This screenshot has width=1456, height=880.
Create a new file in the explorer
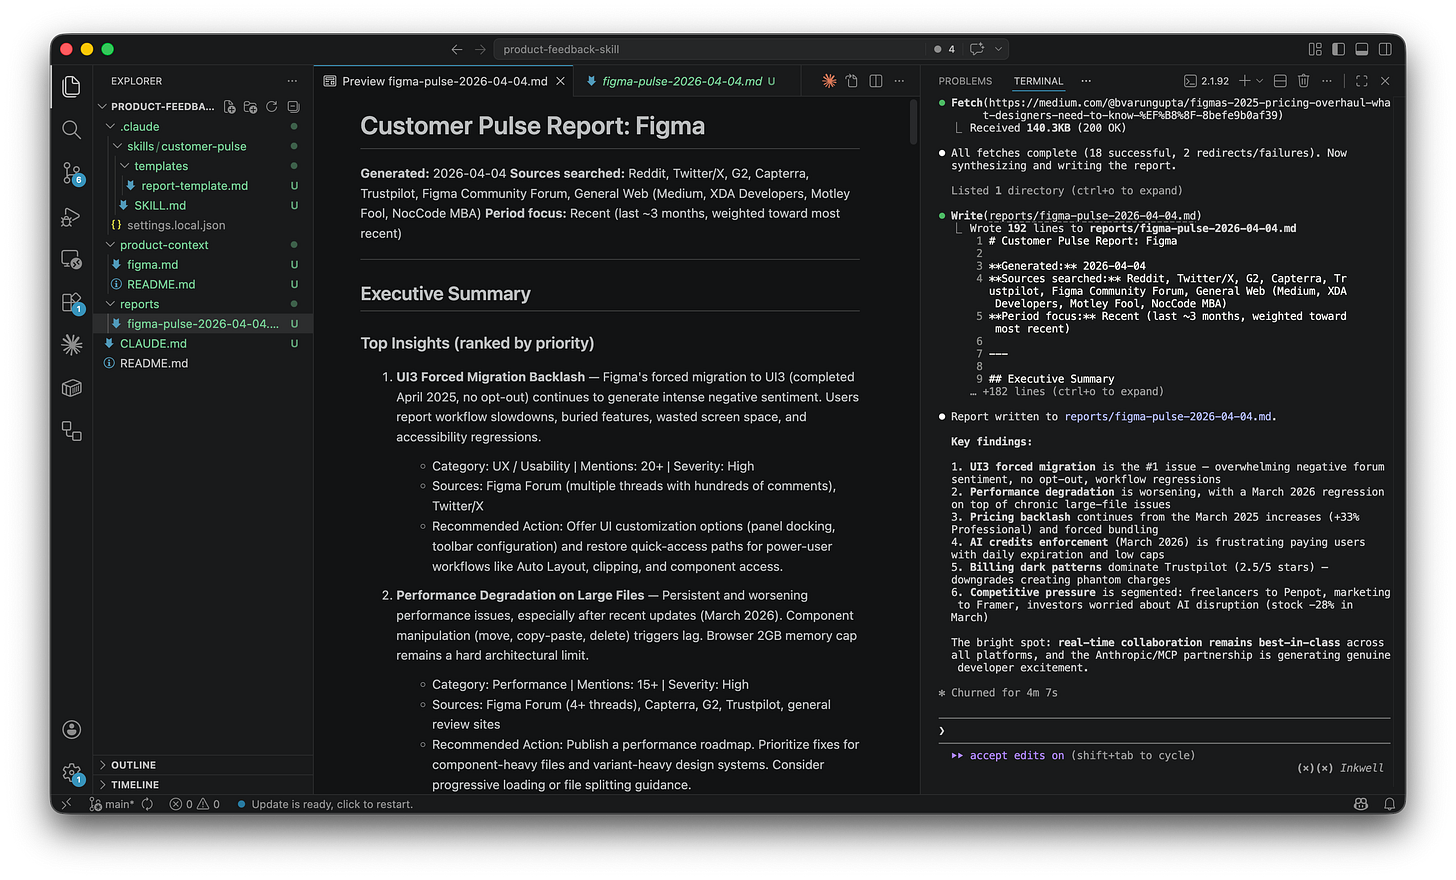click(x=230, y=106)
